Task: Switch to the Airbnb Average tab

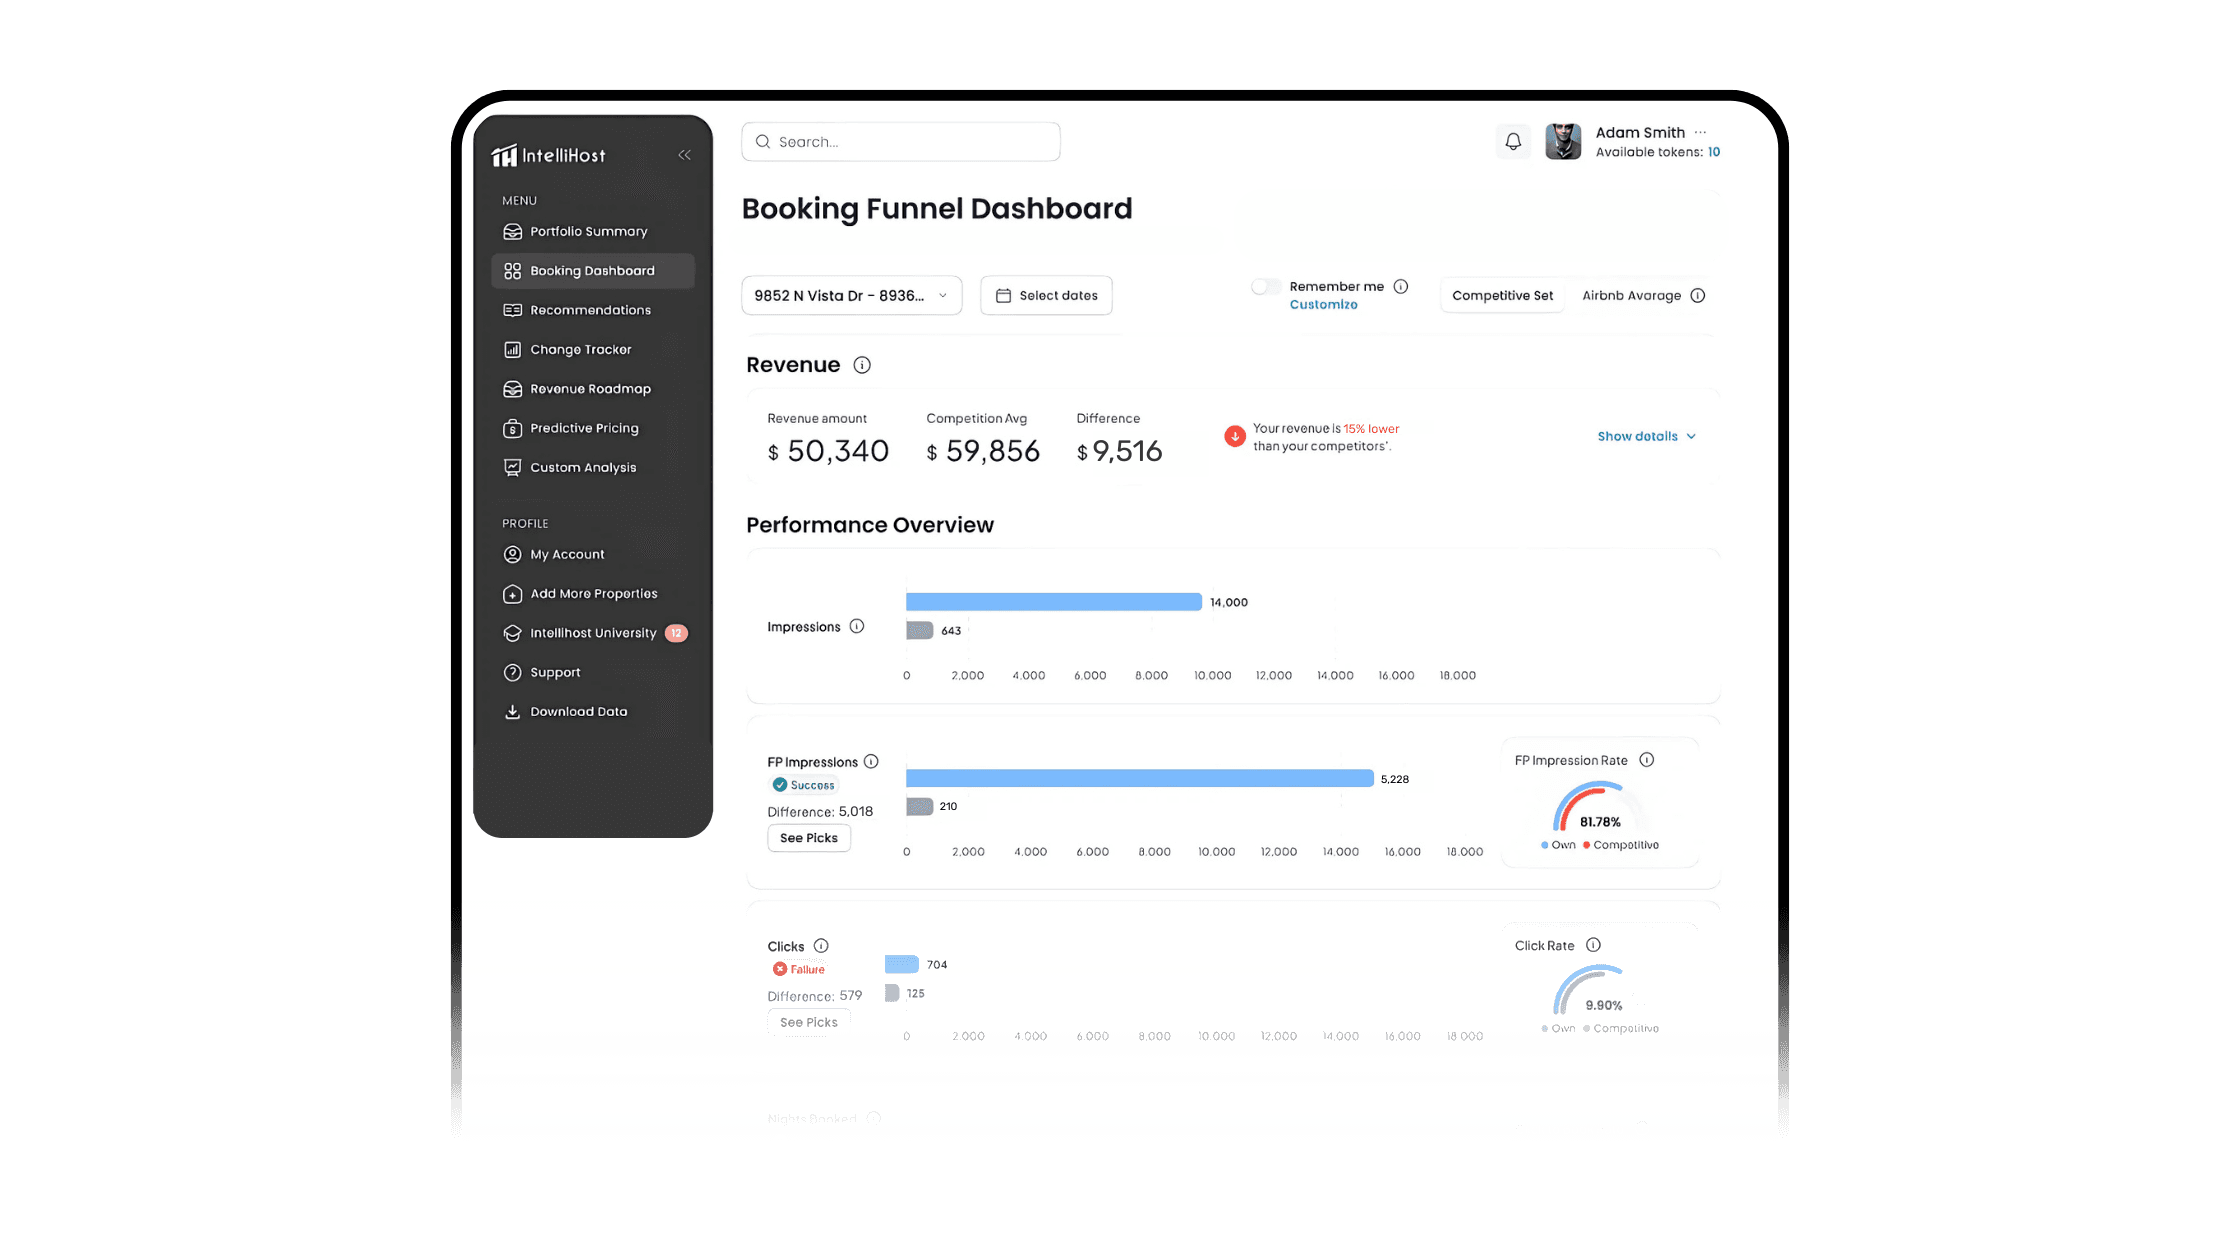Action: pyautogui.click(x=1631, y=296)
